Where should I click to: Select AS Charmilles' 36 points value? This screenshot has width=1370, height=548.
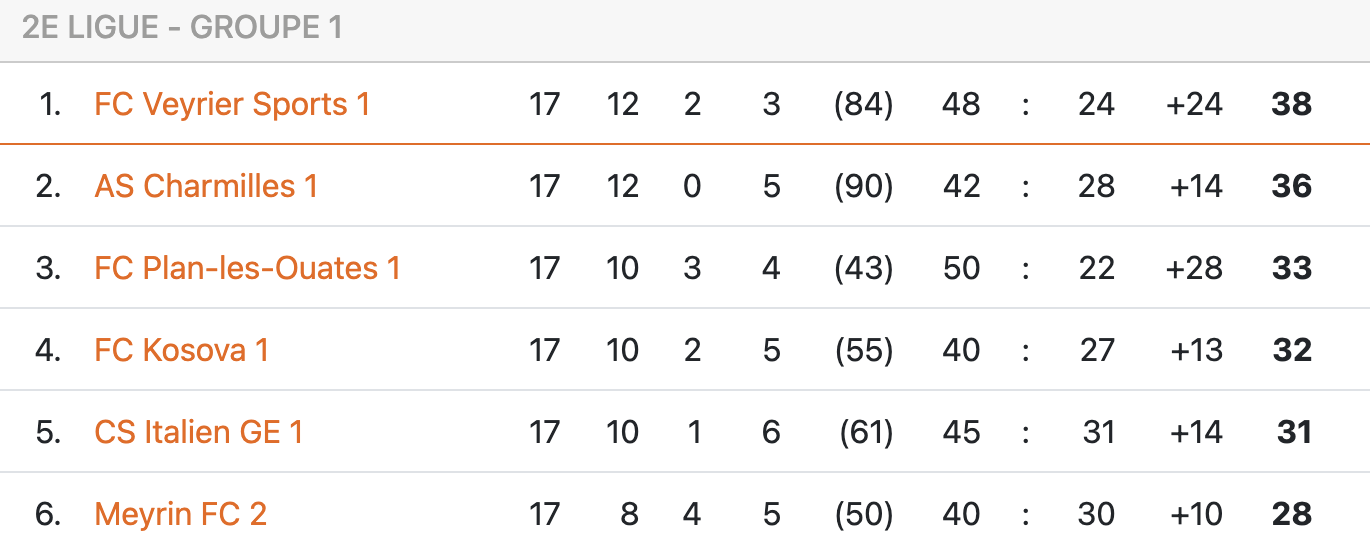tap(1291, 186)
